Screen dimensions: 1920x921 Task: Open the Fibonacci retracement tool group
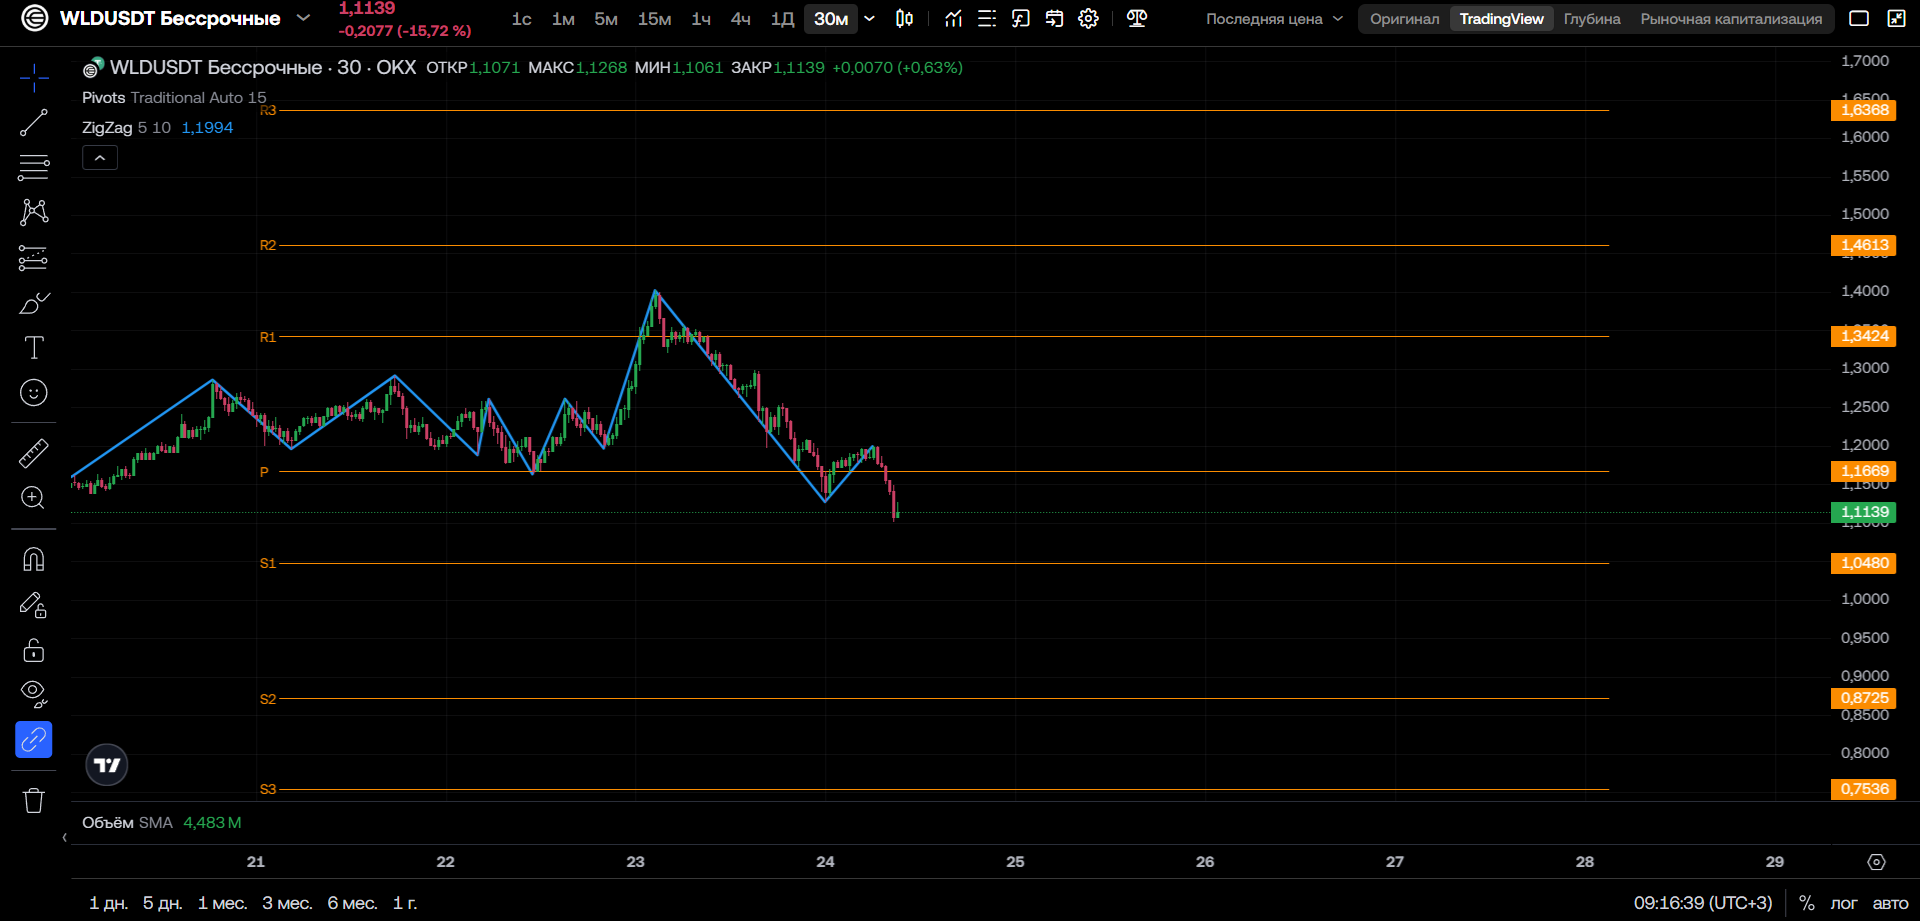point(33,168)
